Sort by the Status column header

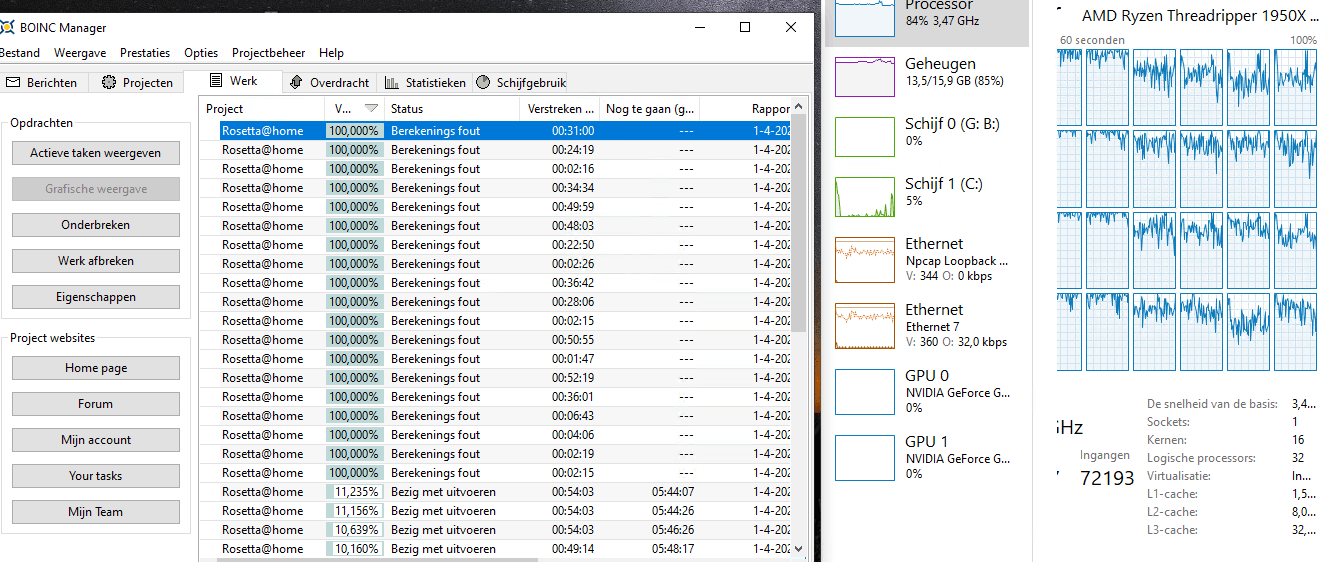(x=452, y=109)
